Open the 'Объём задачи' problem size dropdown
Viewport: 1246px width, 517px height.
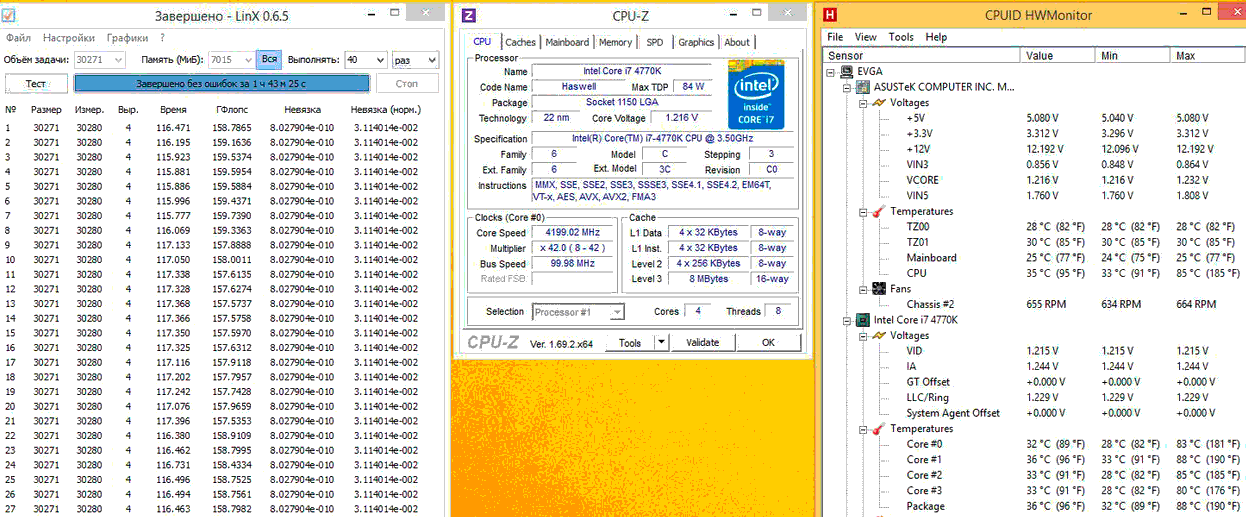pos(119,60)
